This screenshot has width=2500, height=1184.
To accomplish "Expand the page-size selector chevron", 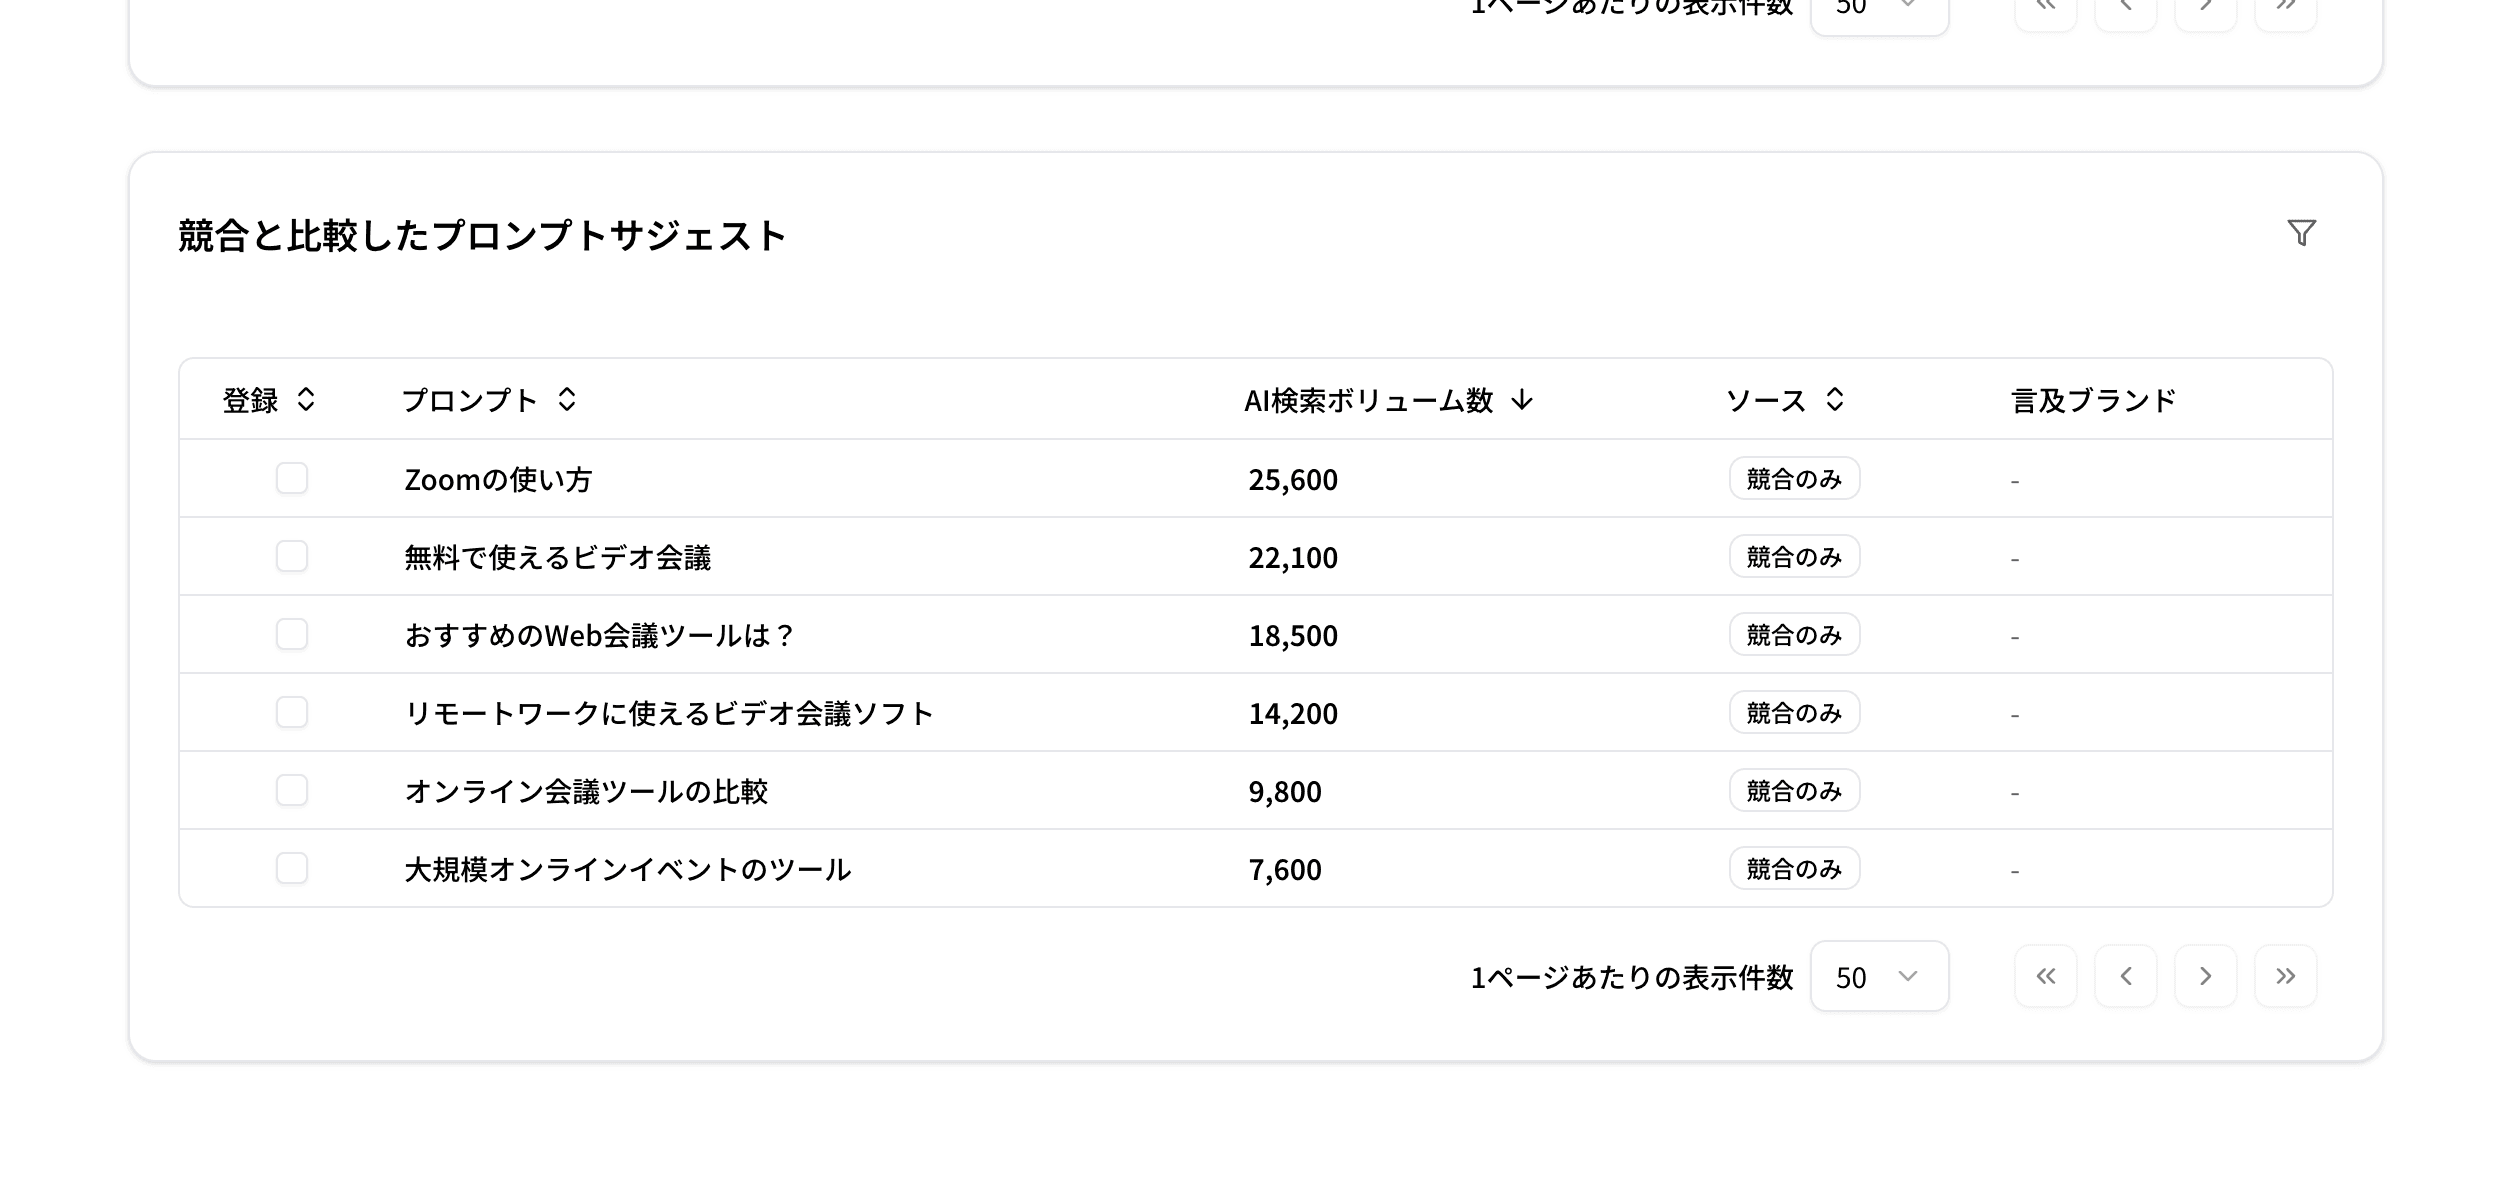I will point(1908,977).
